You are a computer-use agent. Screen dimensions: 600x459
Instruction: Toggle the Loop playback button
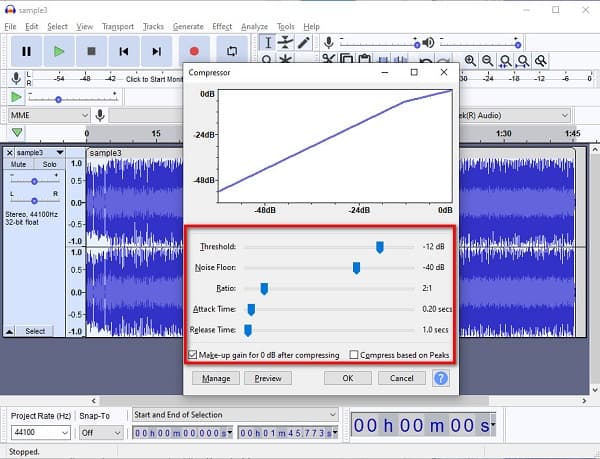coord(232,51)
